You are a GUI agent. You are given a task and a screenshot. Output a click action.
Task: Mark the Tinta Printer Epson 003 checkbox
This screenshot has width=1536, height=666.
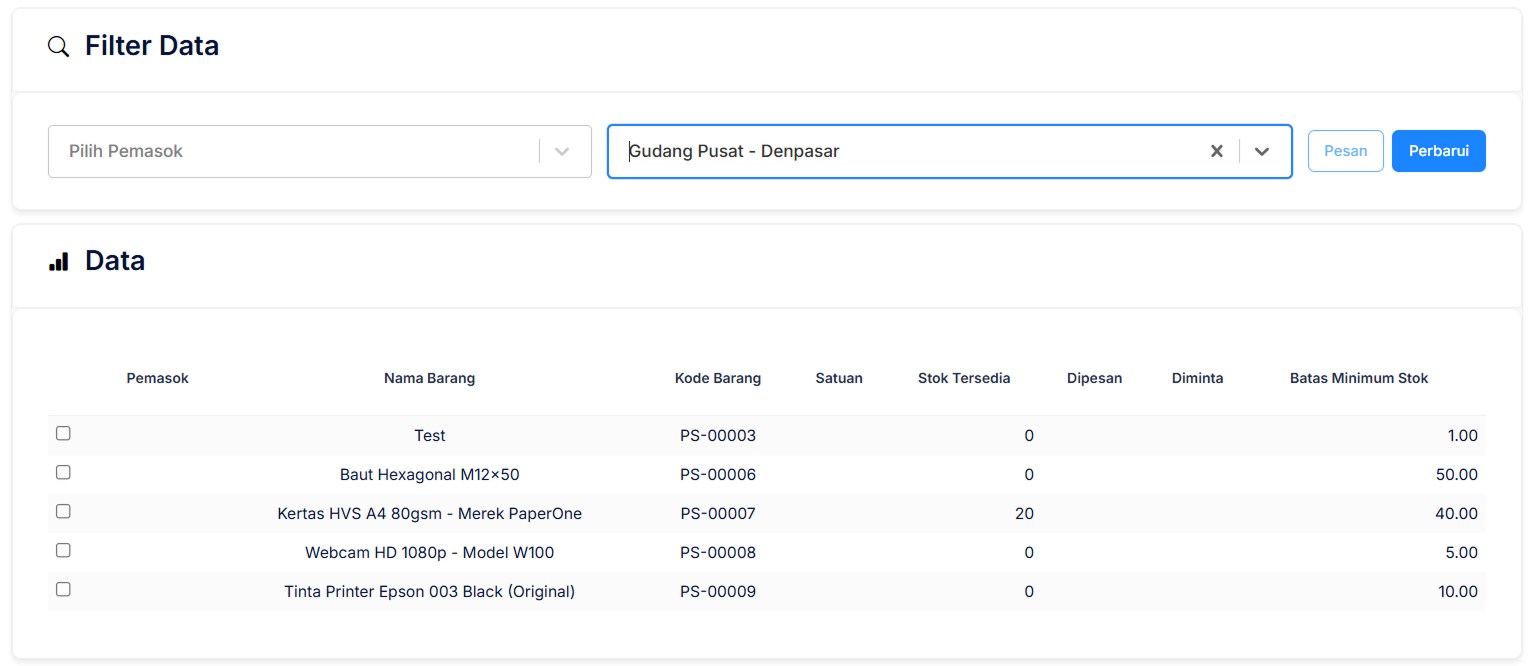click(63, 589)
